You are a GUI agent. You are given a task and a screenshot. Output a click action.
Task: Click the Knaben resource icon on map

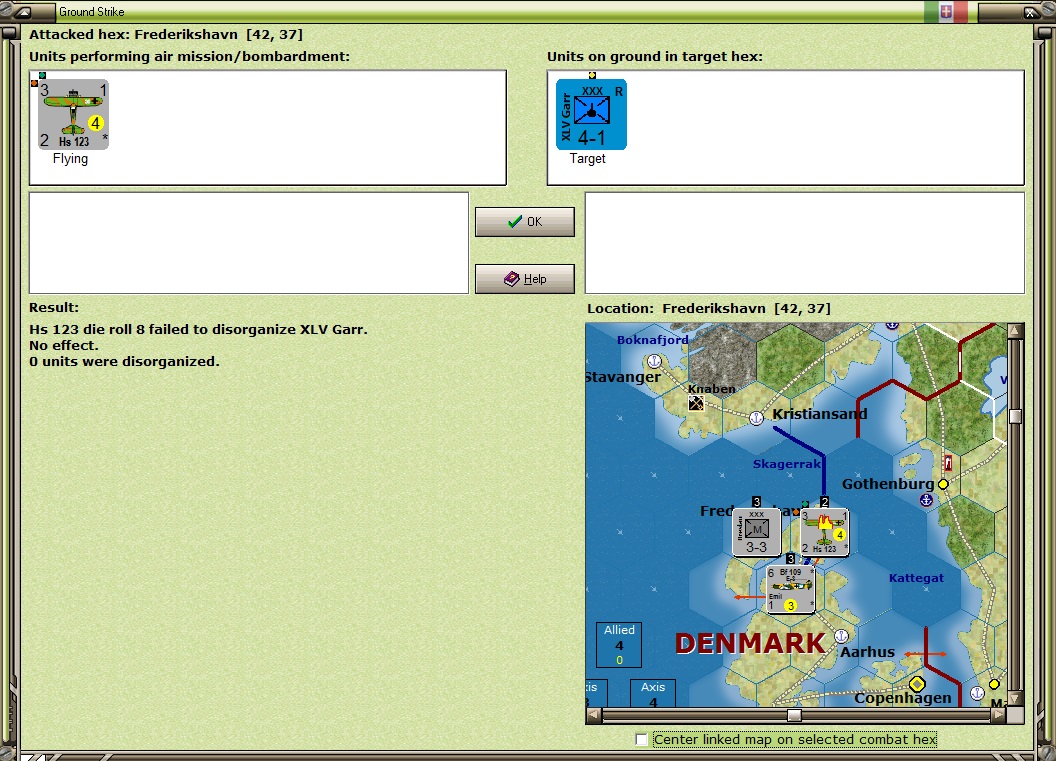pos(696,403)
